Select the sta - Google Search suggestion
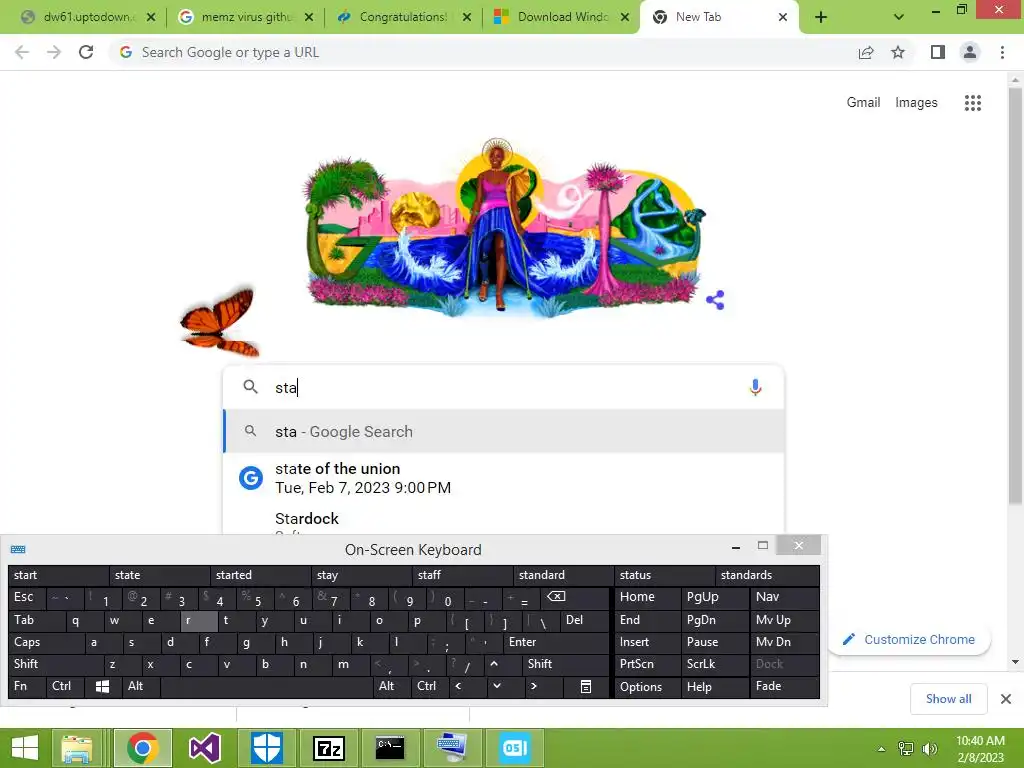Image resolution: width=1024 pixels, height=768 pixels. click(x=503, y=432)
